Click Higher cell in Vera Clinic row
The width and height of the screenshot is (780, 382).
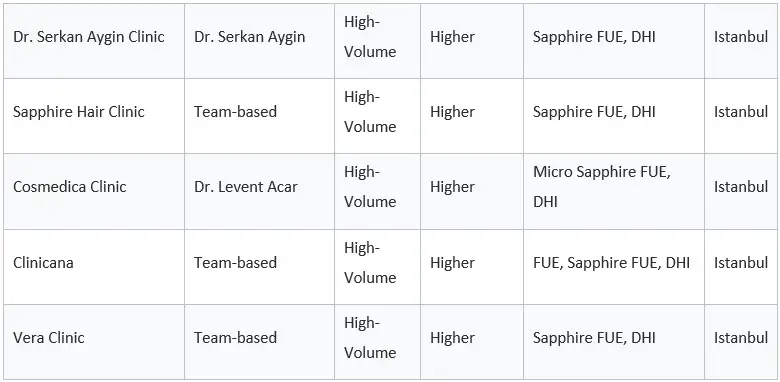click(x=472, y=342)
